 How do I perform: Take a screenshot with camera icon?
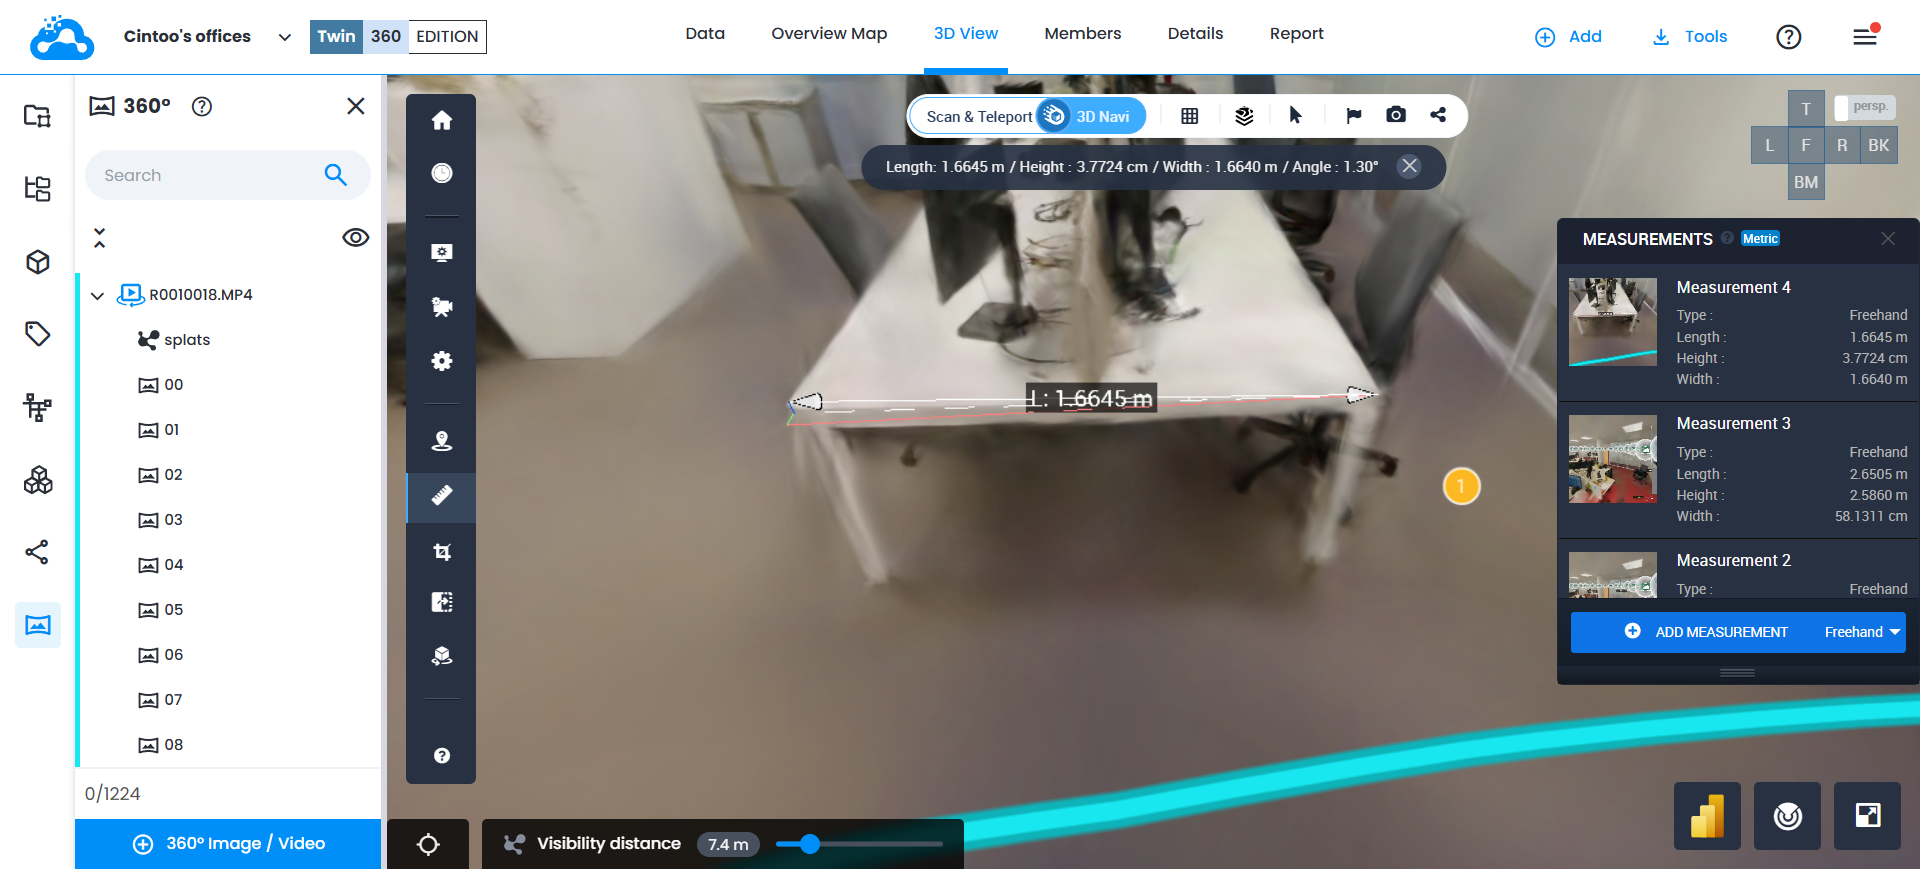coord(1396,115)
